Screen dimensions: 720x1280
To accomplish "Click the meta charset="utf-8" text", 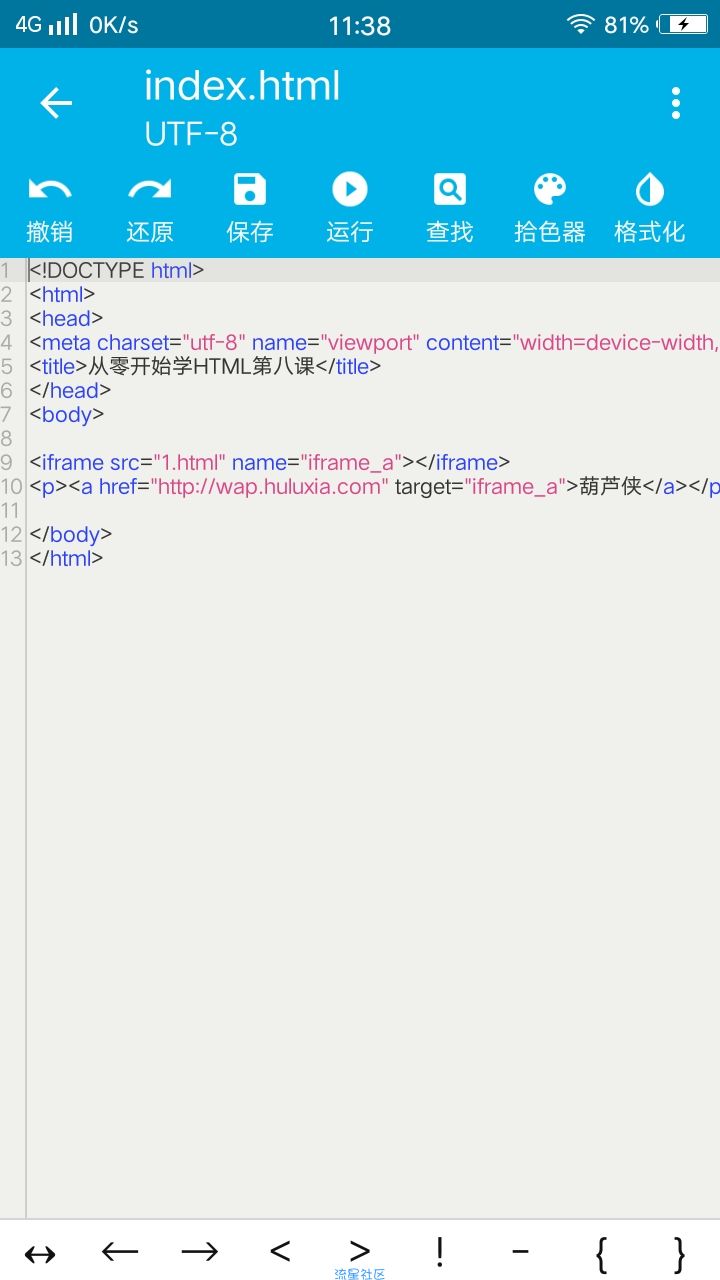I will coord(137,342).
